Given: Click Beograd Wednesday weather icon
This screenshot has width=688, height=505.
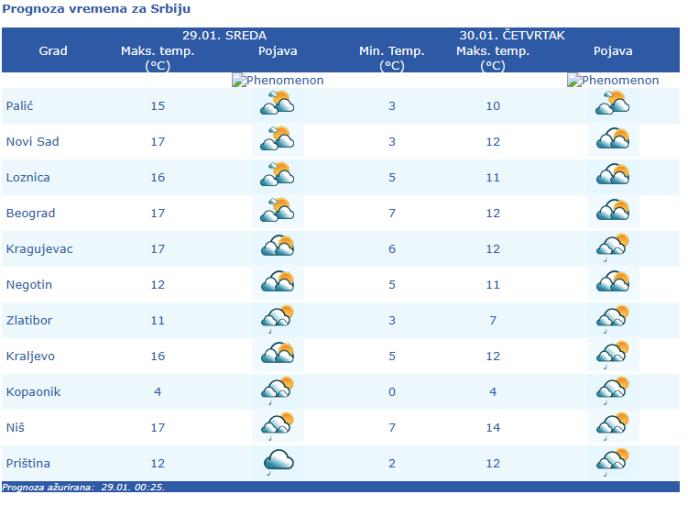Looking at the screenshot, I should tap(277, 211).
